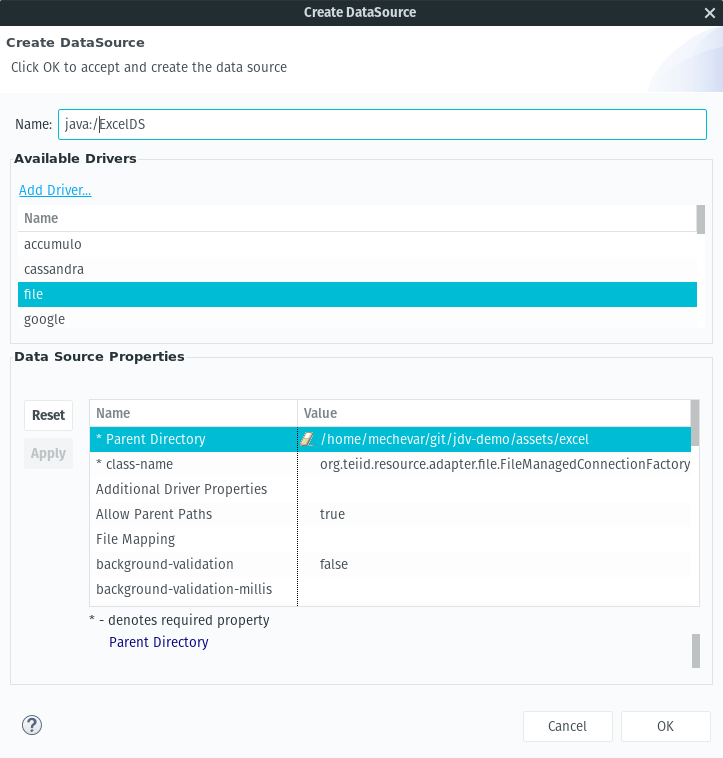Click the Reset button

[x=48, y=415]
